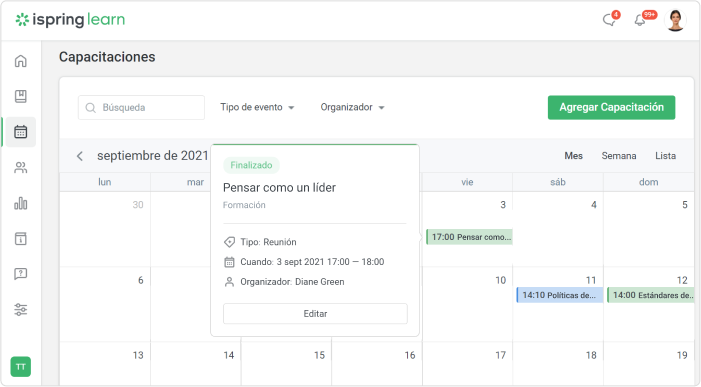Select day 19 in calendar
This screenshot has height=387, width=701.
coord(682,355)
